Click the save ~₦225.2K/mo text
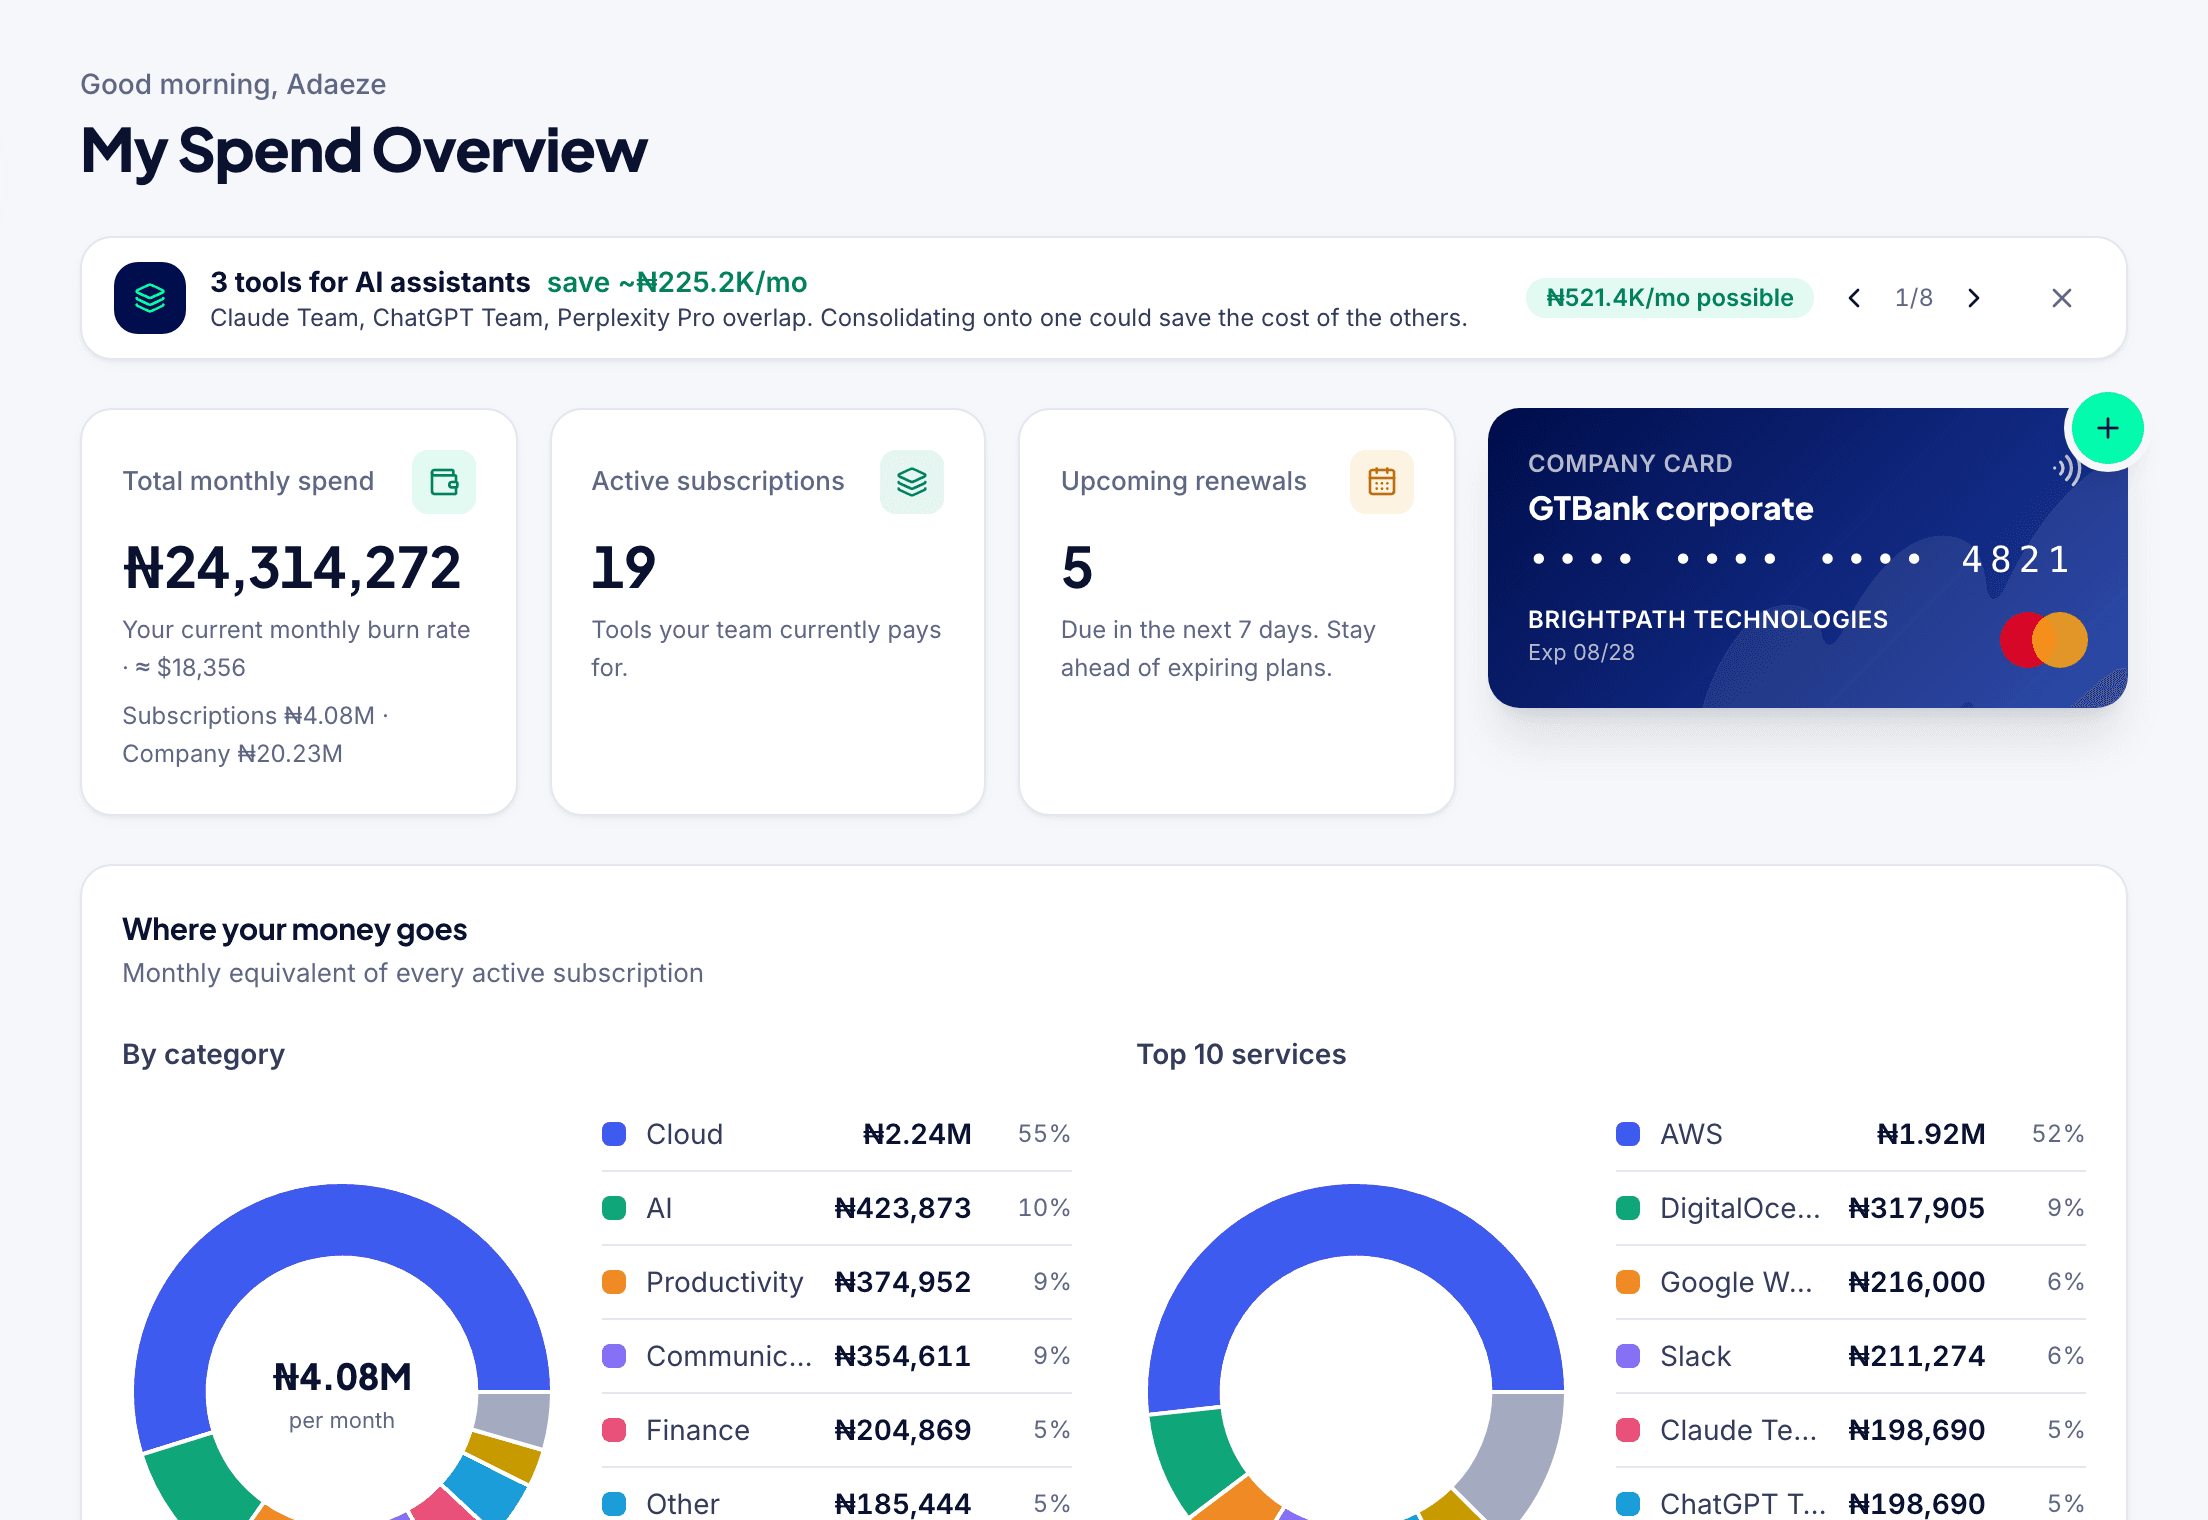 [677, 282]
